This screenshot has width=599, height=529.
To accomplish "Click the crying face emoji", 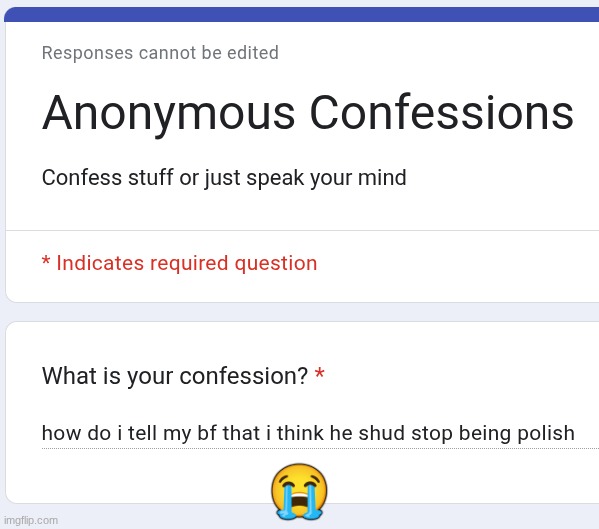I will coord(299,492).
